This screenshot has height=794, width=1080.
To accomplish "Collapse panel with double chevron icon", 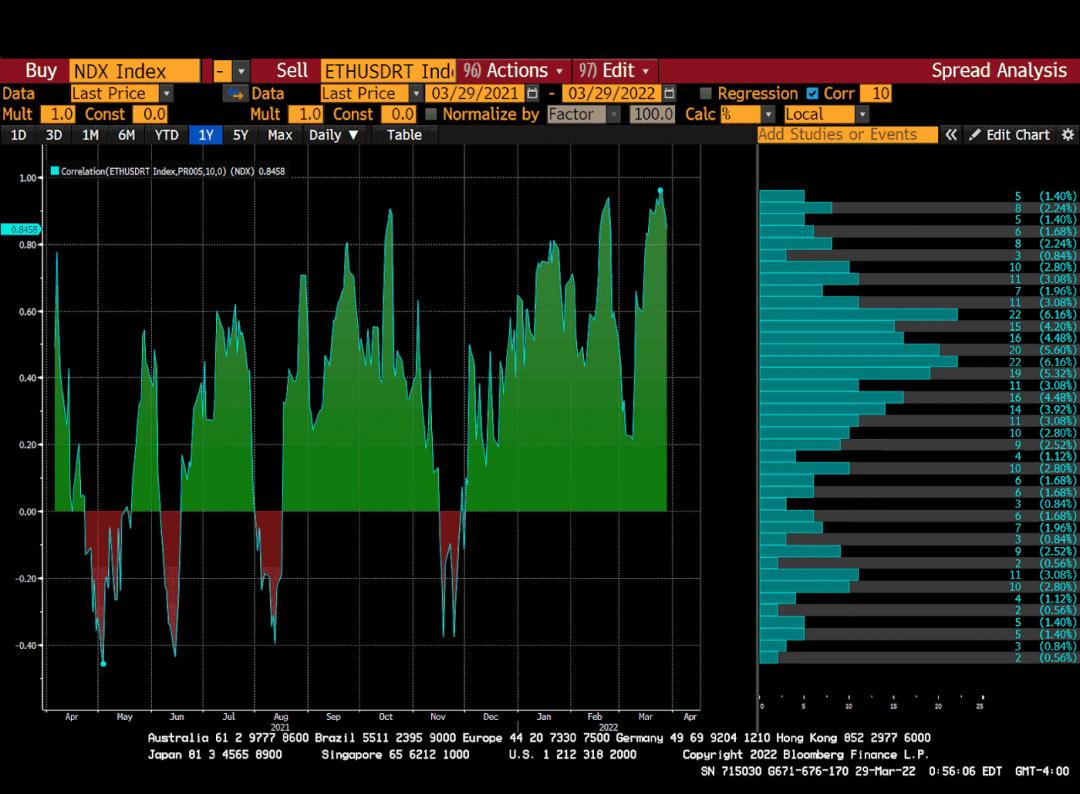I will 951,135.
